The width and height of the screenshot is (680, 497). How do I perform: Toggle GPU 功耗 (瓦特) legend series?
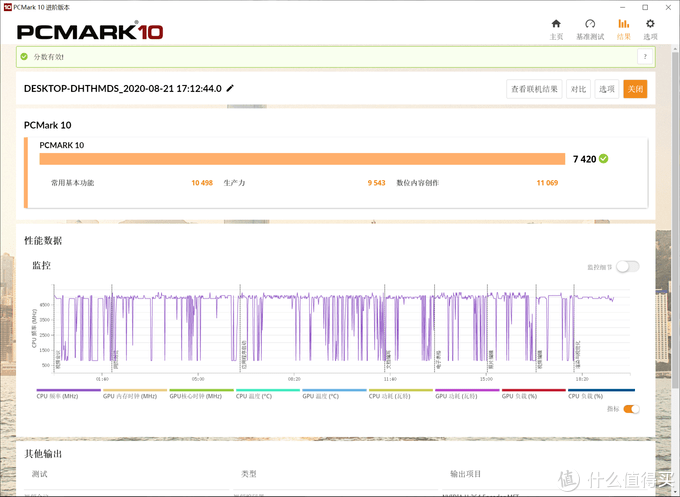tap(467, 394)
